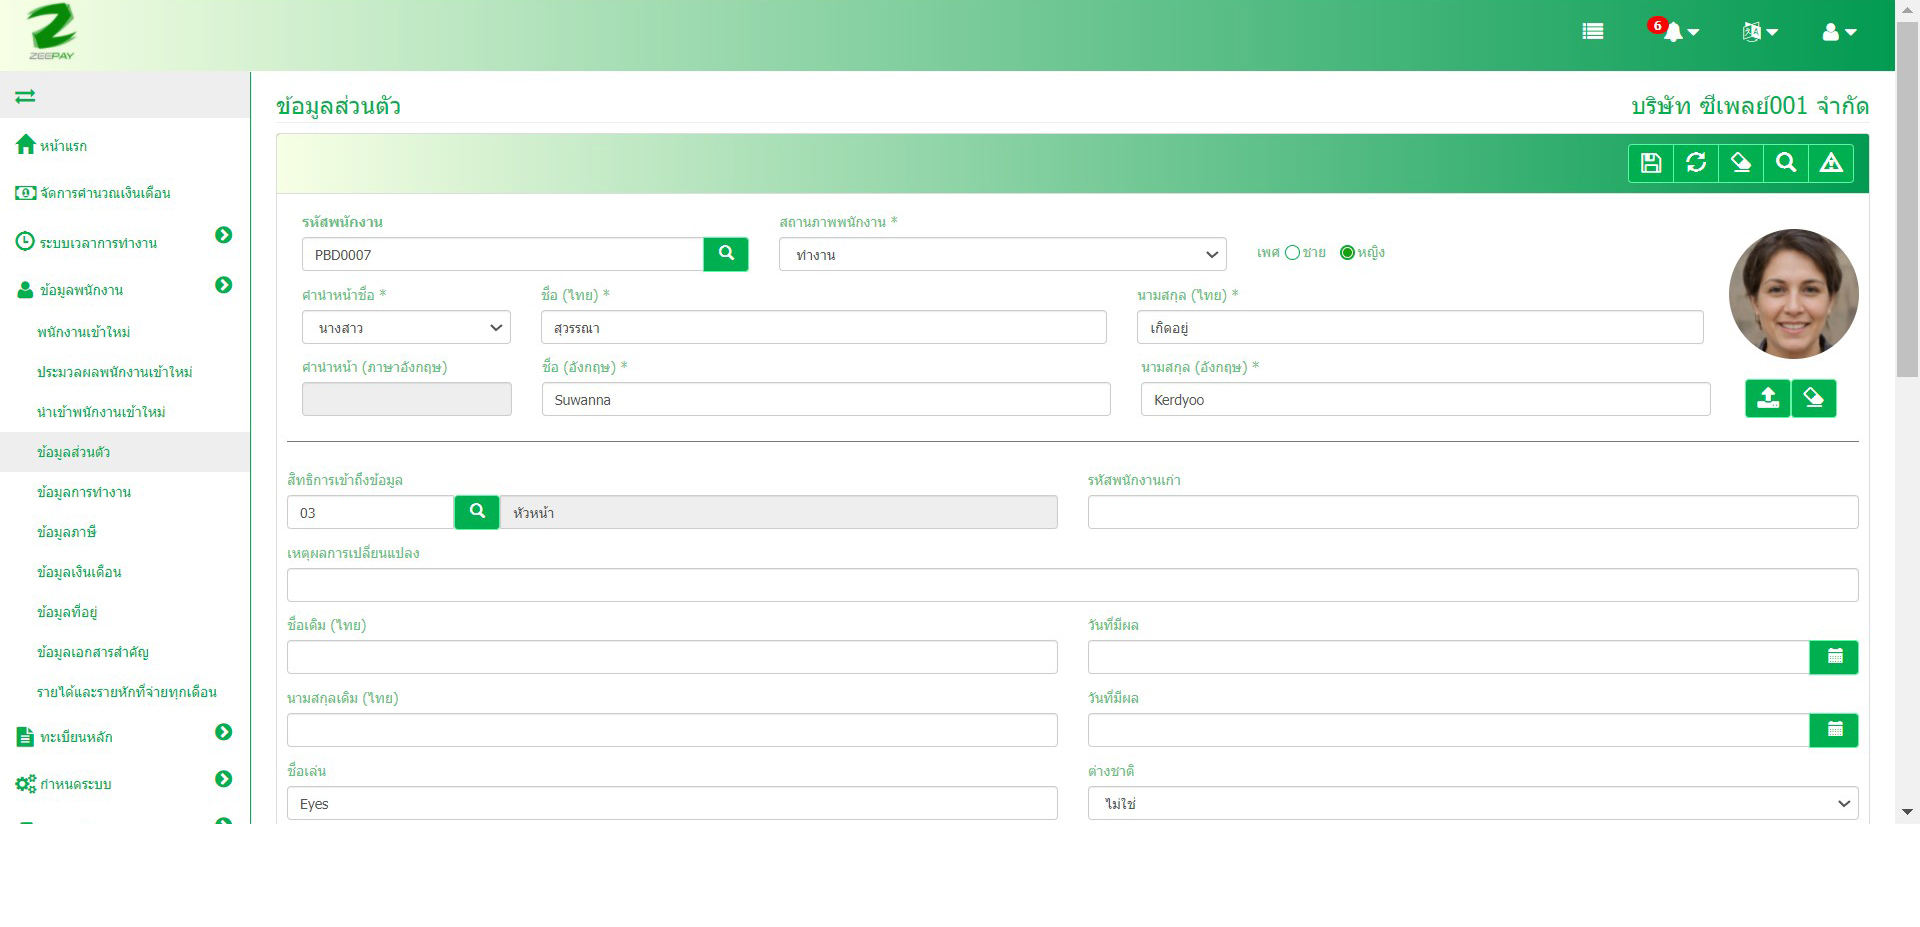The height and width of the screenshot is (927, 1920).
Task: Click the access rights code field 03
Action: click(x=371, y=512)
